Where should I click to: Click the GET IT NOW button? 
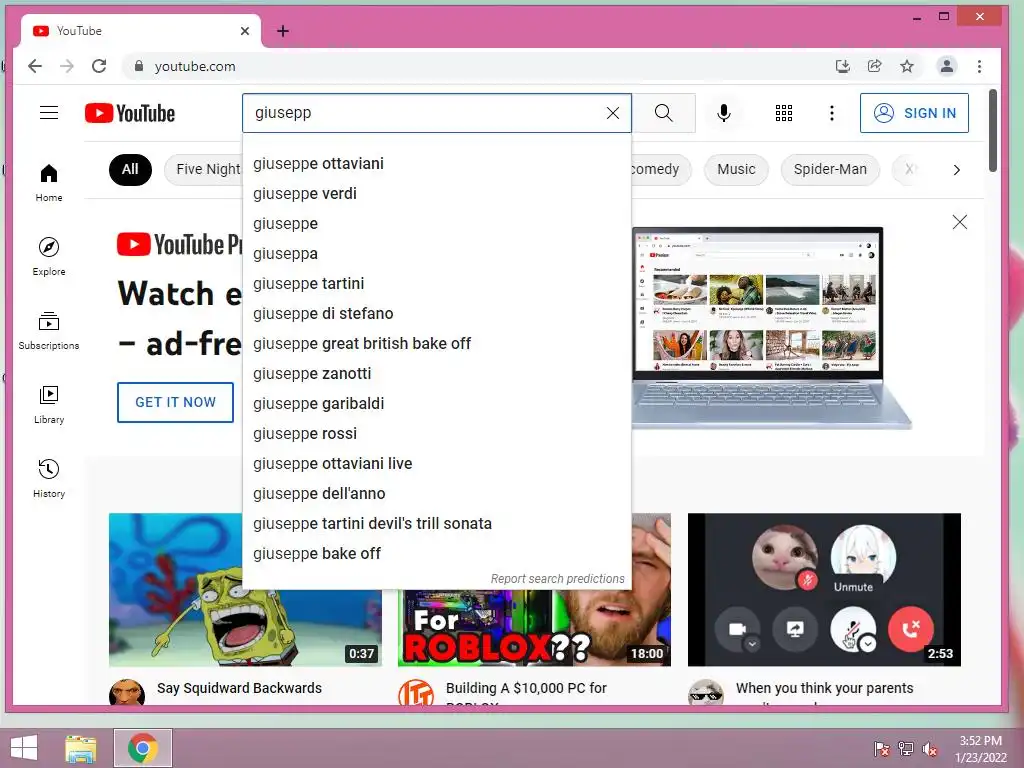(175, 402)
